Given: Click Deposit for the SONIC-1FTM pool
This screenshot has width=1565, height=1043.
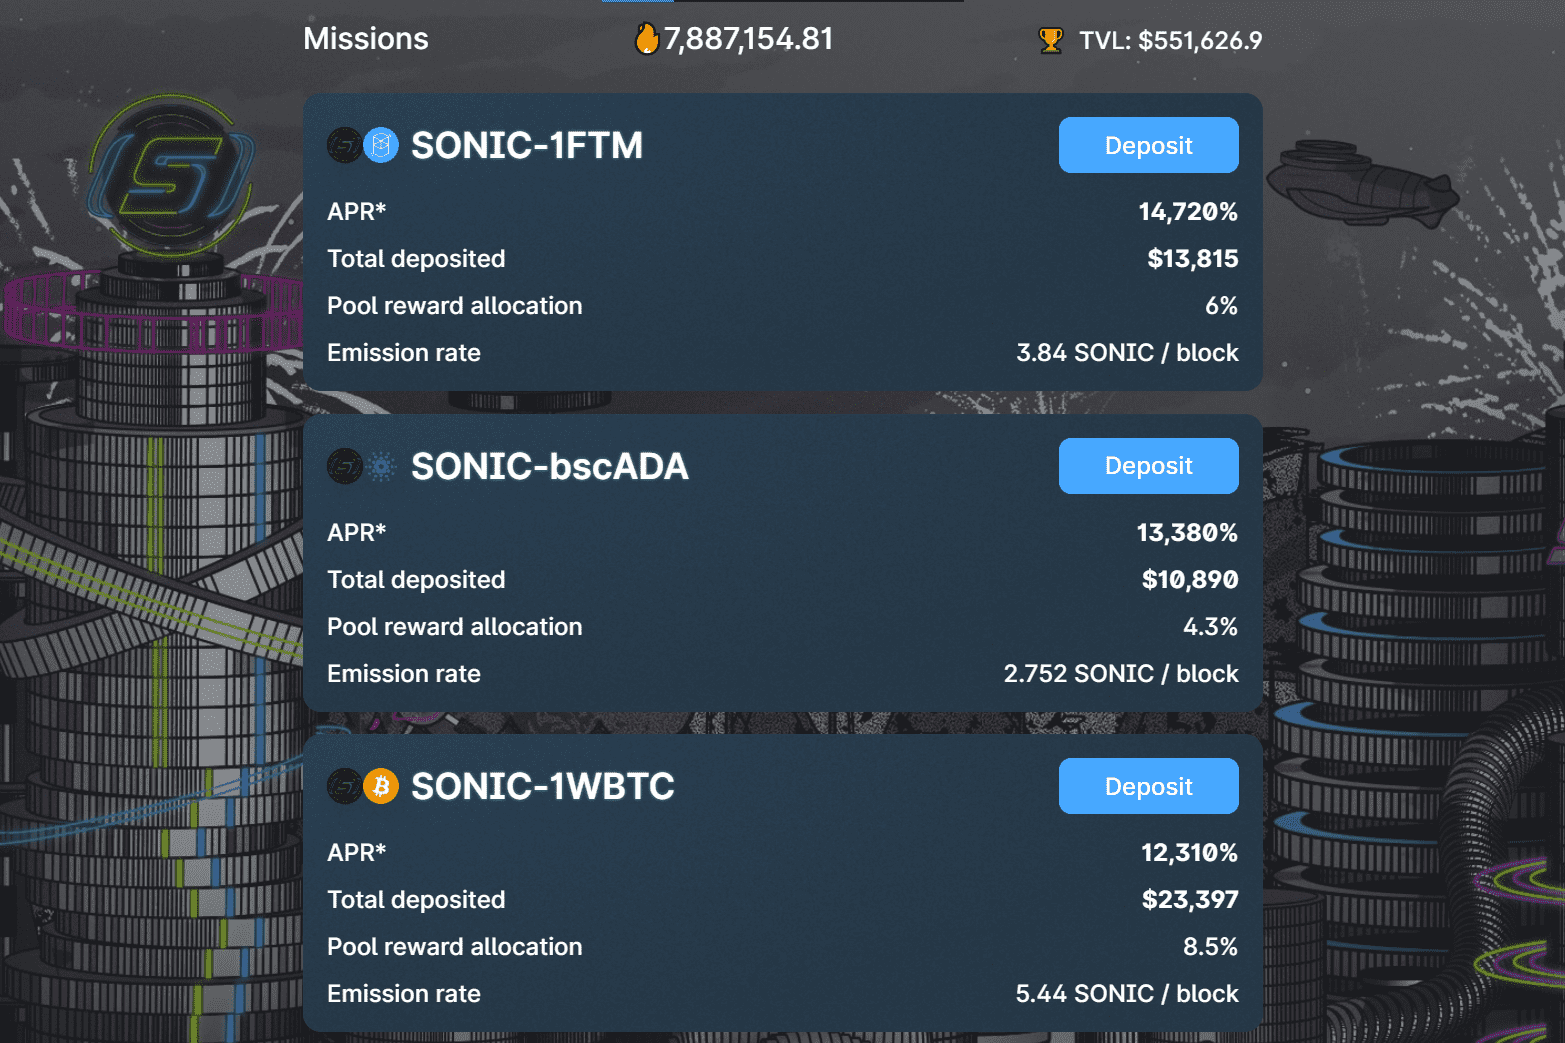Looking at the screenshot, I should 1148,145.
